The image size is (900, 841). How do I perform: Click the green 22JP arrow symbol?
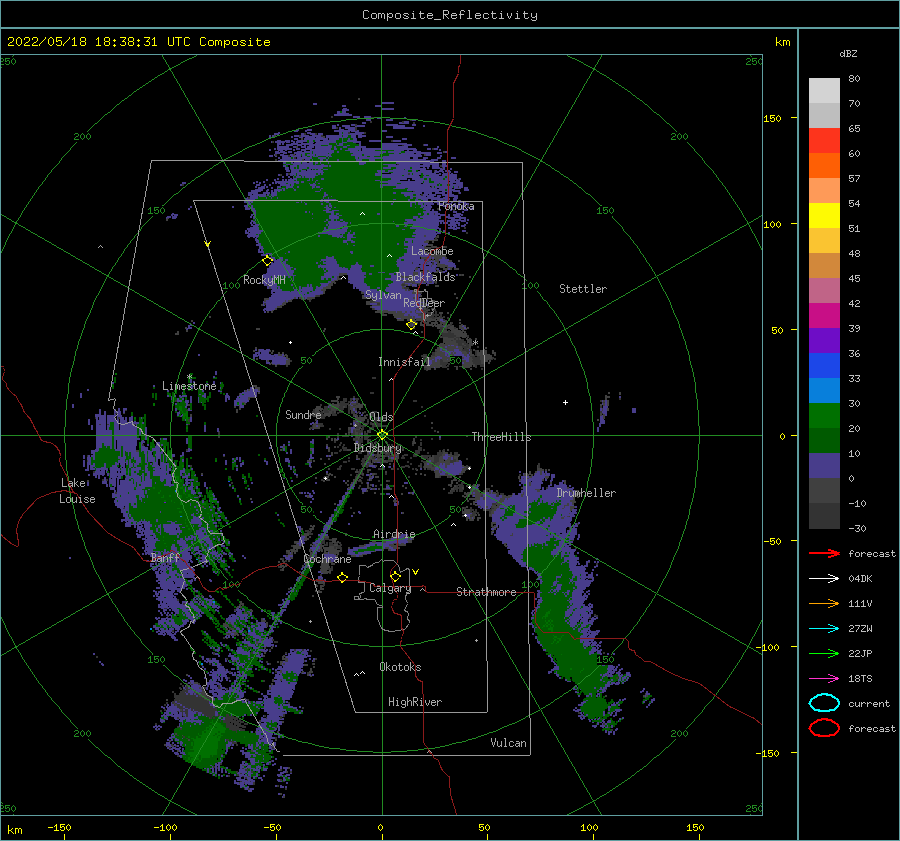[x=824, y=653]
